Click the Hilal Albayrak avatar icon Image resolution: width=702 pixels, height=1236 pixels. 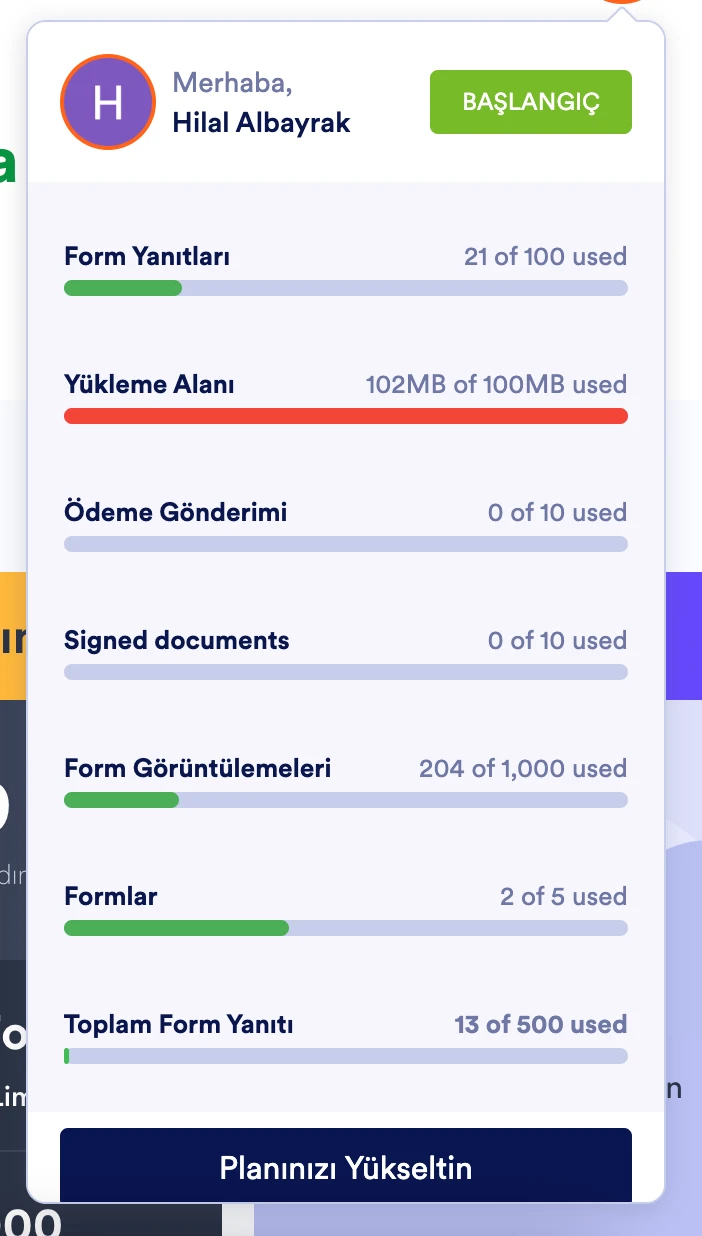(x=107, y=102)
